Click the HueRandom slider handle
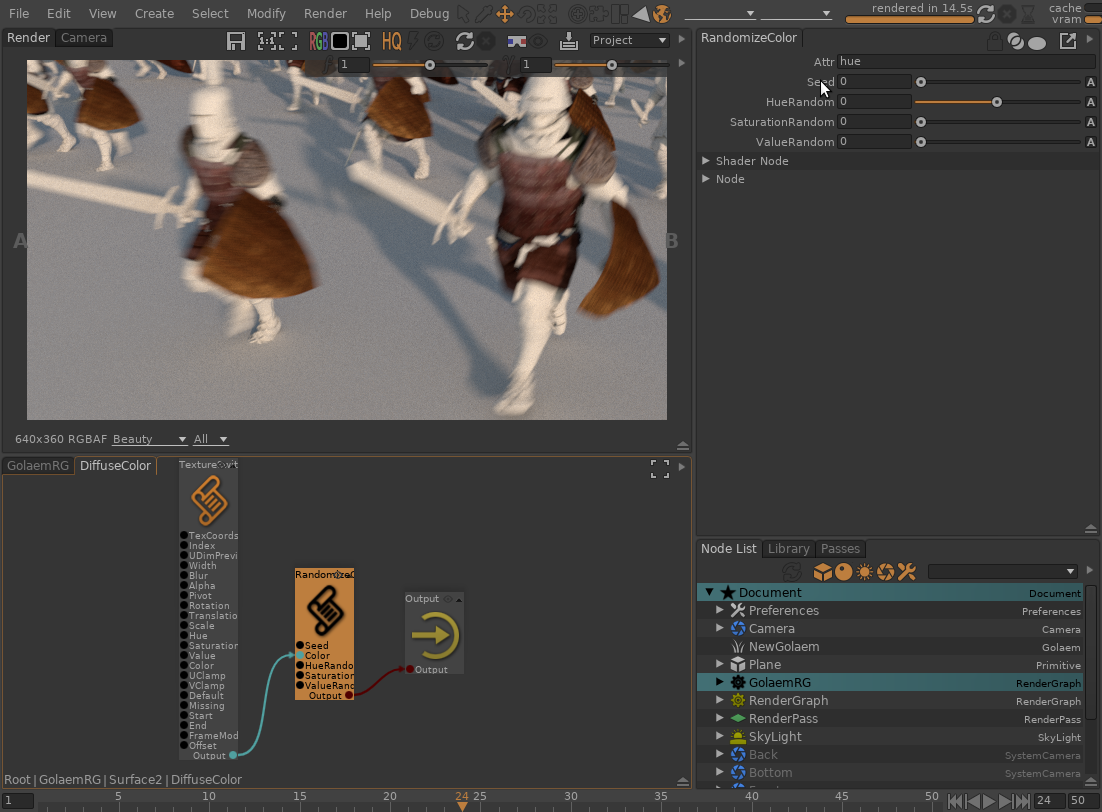Image resolution: width=1102 pixels, height=812 pixels. [x=997, y=102]
